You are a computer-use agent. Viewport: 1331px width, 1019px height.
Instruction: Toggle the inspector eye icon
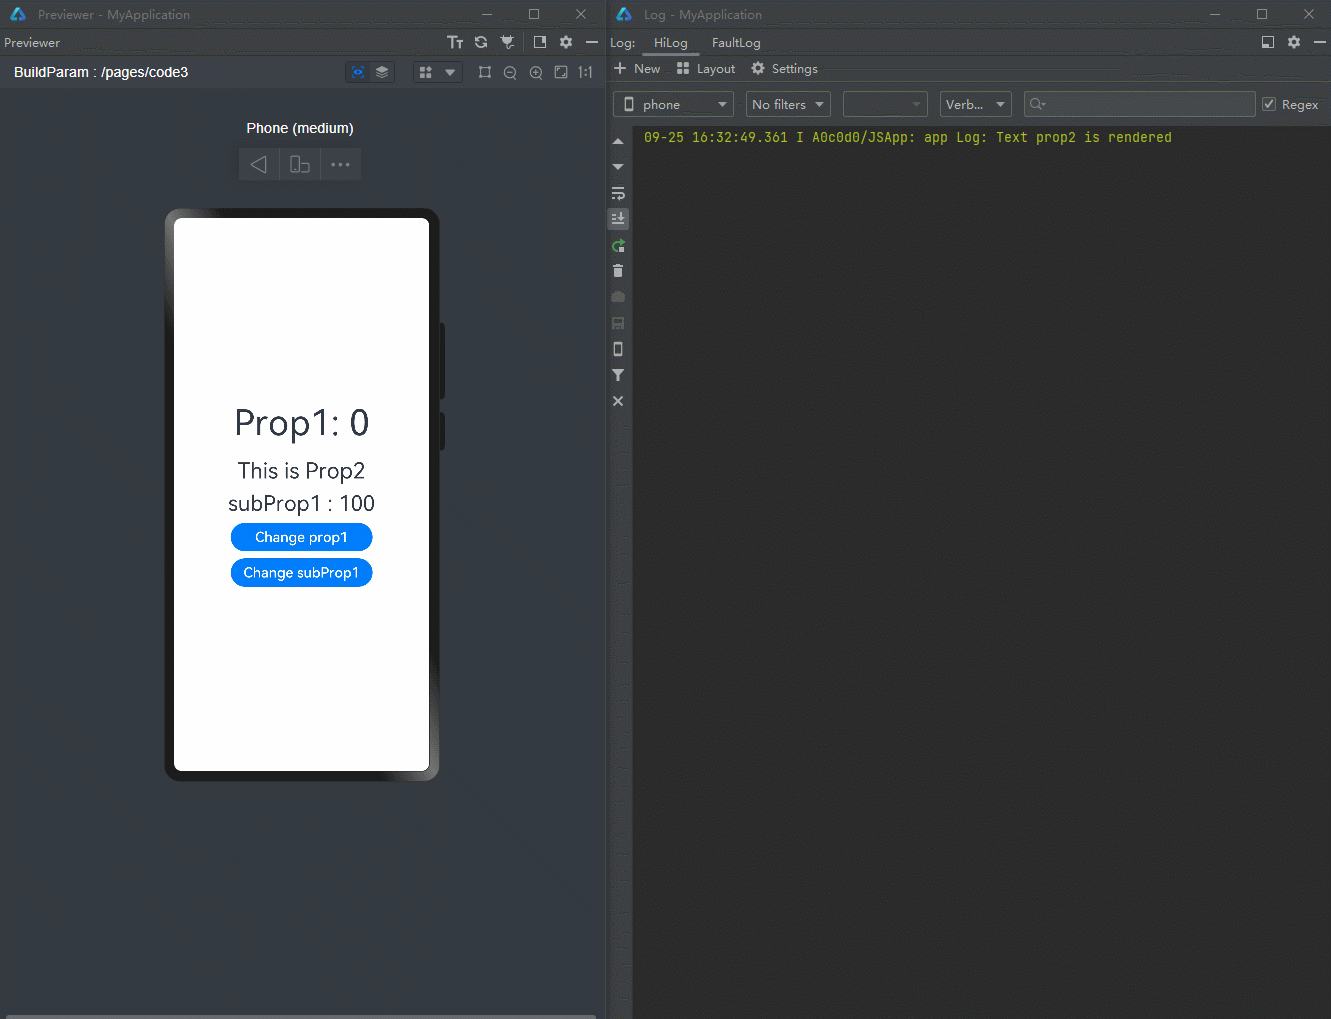click(x=357, y=72)
